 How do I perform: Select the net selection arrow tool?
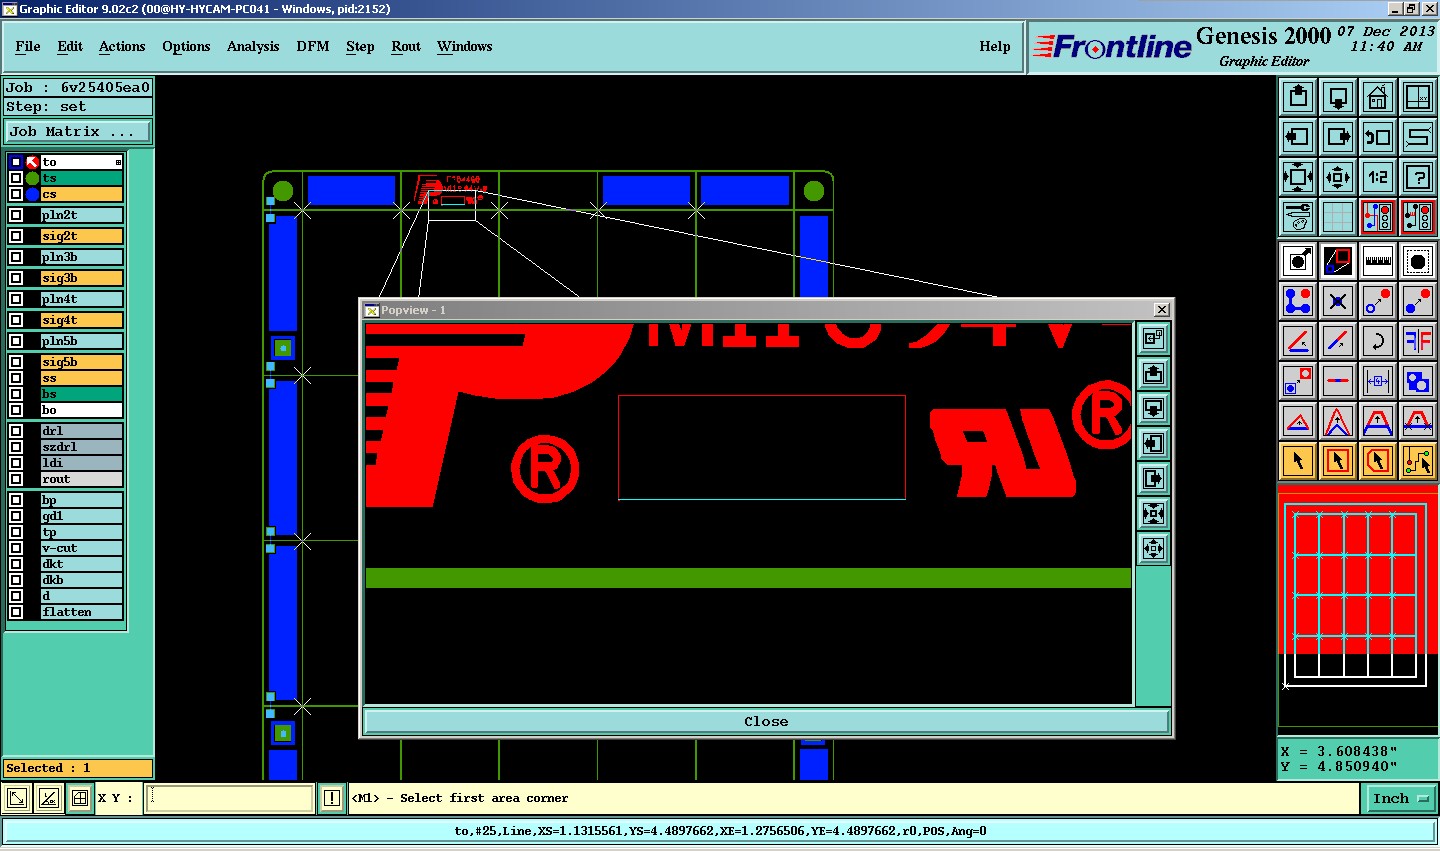pos(1418,461)
